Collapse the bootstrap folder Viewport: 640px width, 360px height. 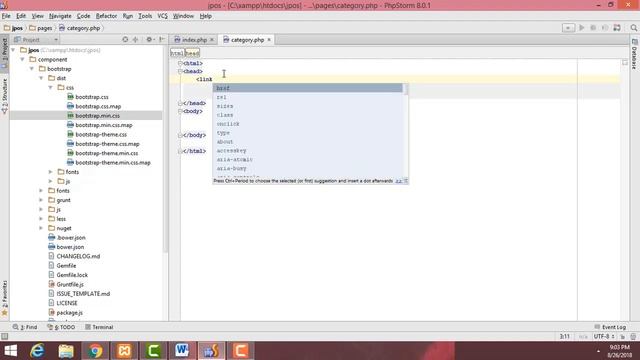coord(32,69)
